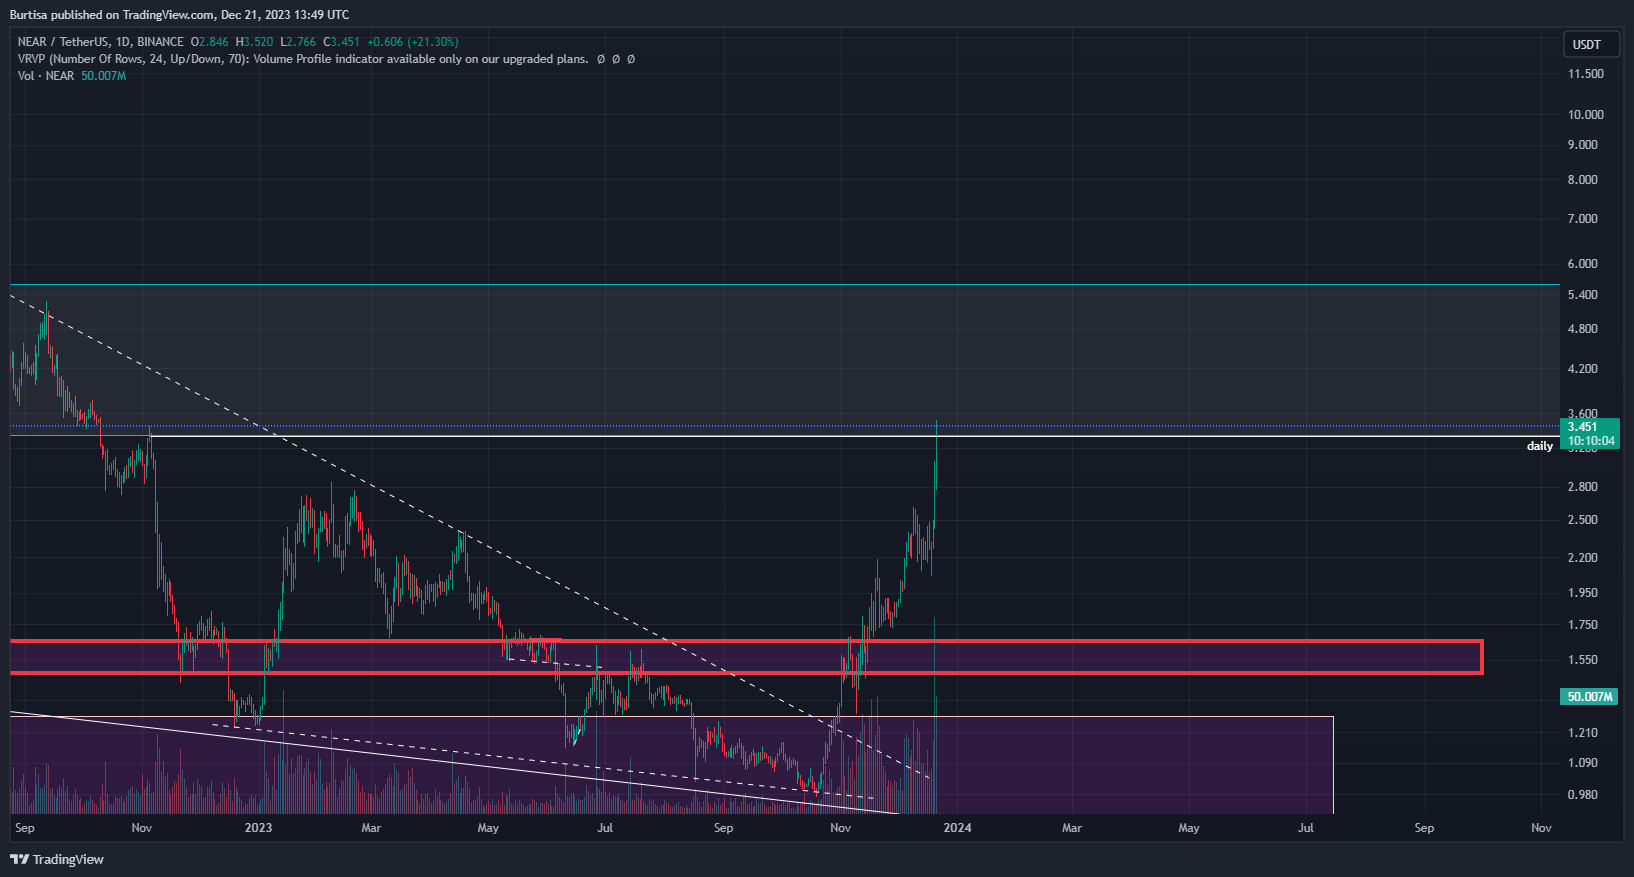Click the 8.000 price axis label
Viewport: 1634px width, 877px height.
(x=1583, y=180)
